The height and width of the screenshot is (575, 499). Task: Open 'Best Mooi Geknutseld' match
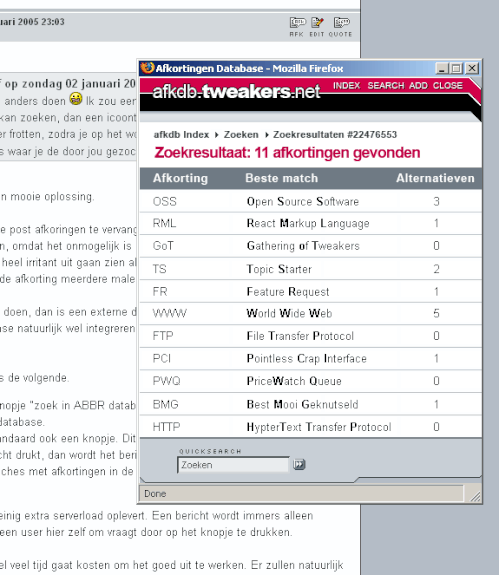(x=302, y=404)
